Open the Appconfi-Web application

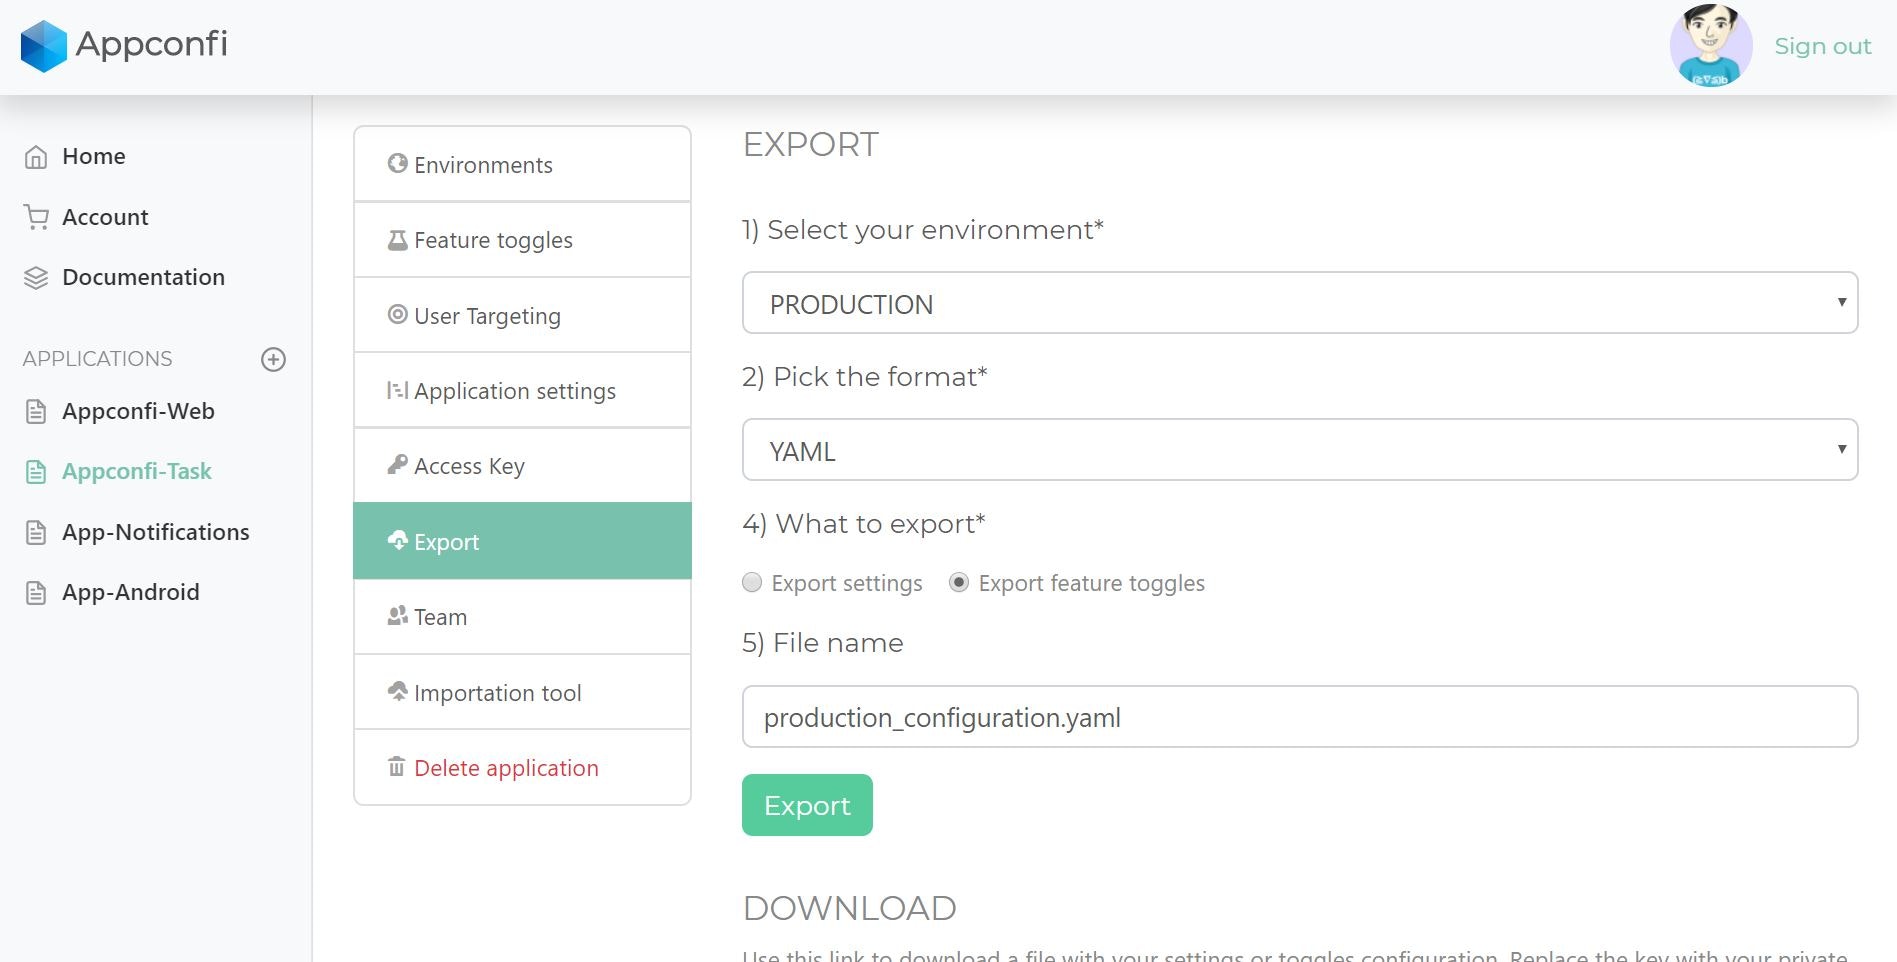click(138, 411)
